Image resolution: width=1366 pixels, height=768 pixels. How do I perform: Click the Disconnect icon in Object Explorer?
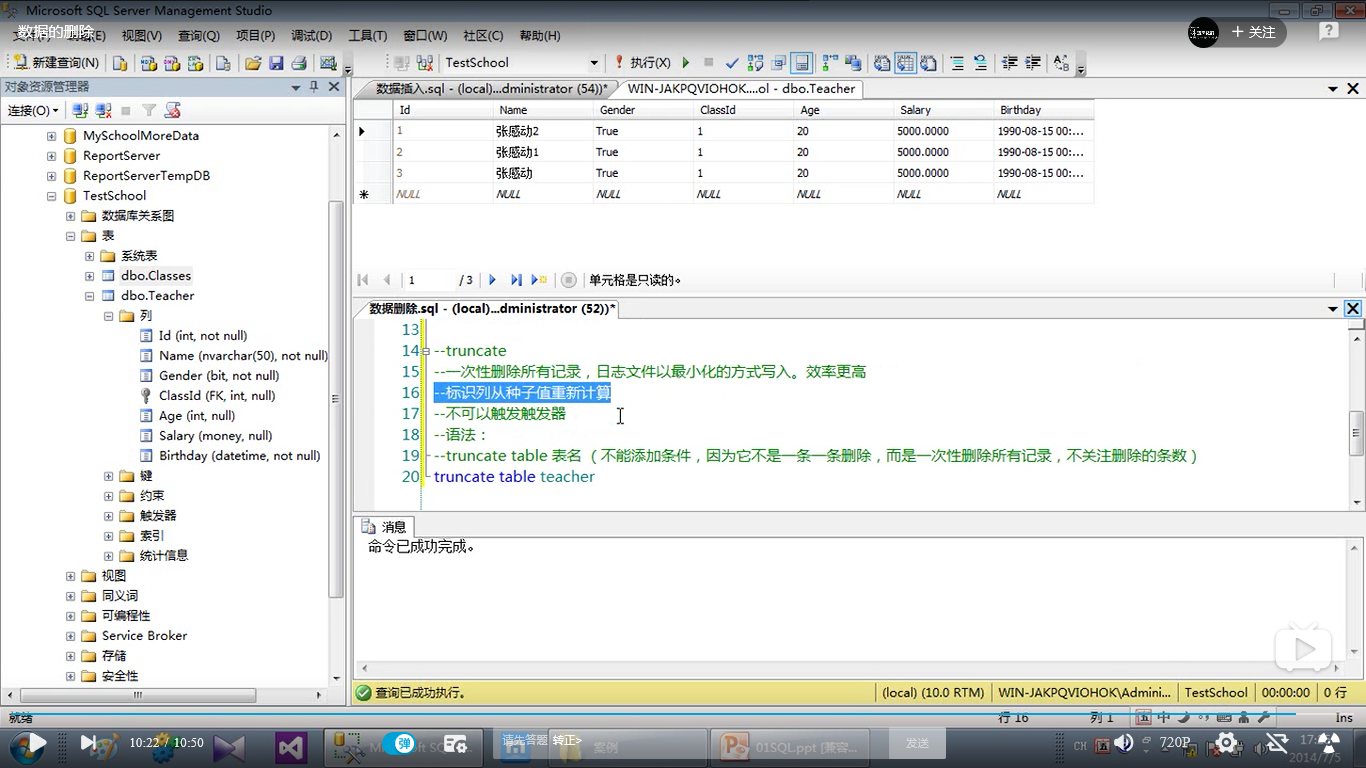[x=103, y=110]
